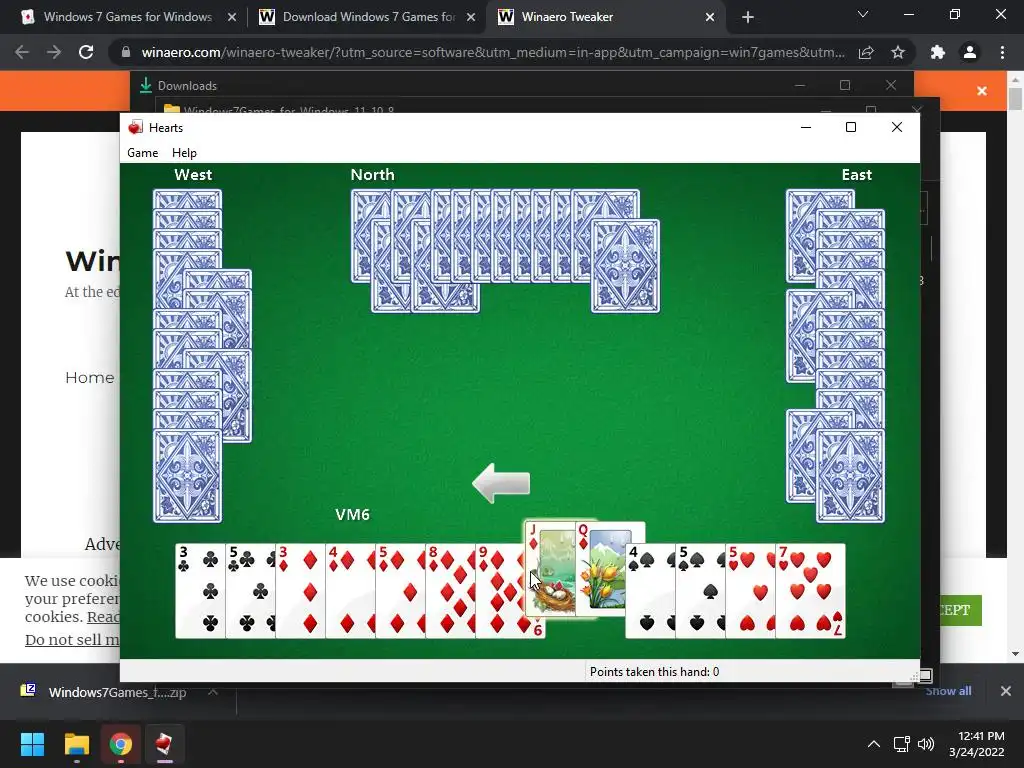Go forward in Chrome
1024x768 pixels.
point(54,52)
